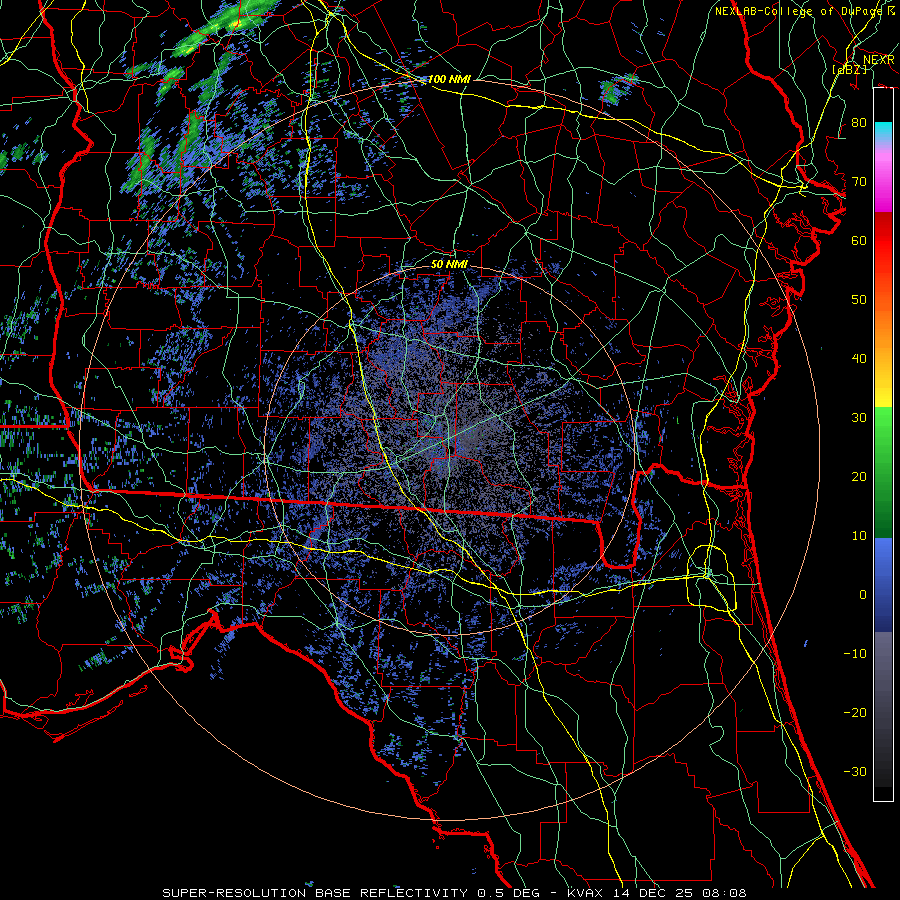Select the 20 value on dBZ scale
Viewport: 900px width, 900px height.
coord(859,476)
